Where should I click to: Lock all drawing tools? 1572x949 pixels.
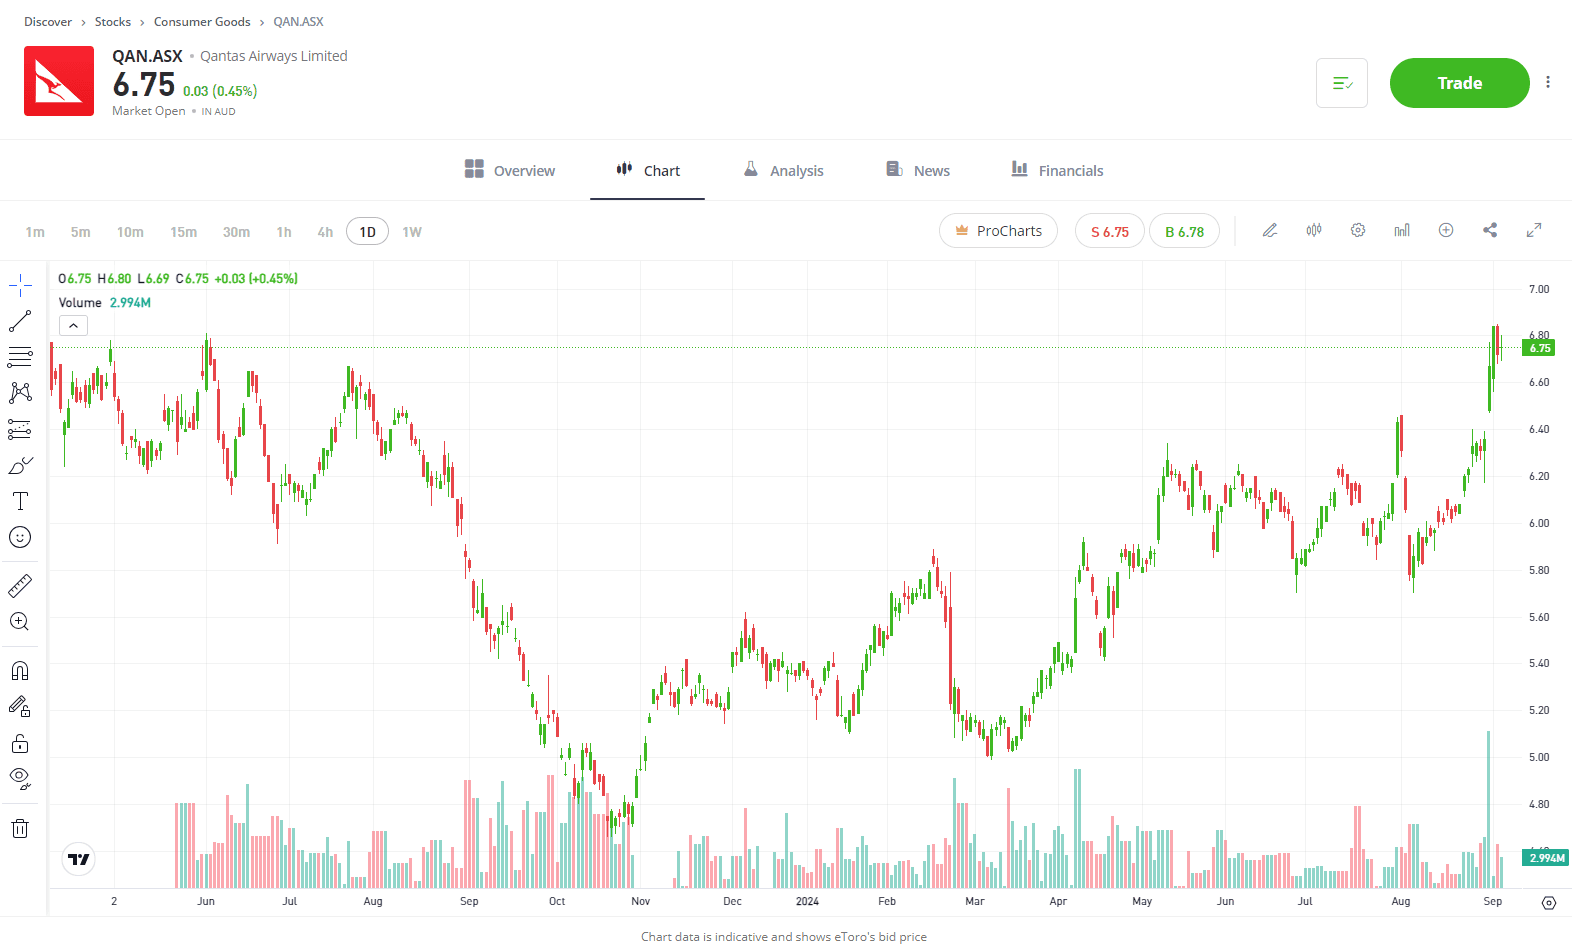pos(20,743)
